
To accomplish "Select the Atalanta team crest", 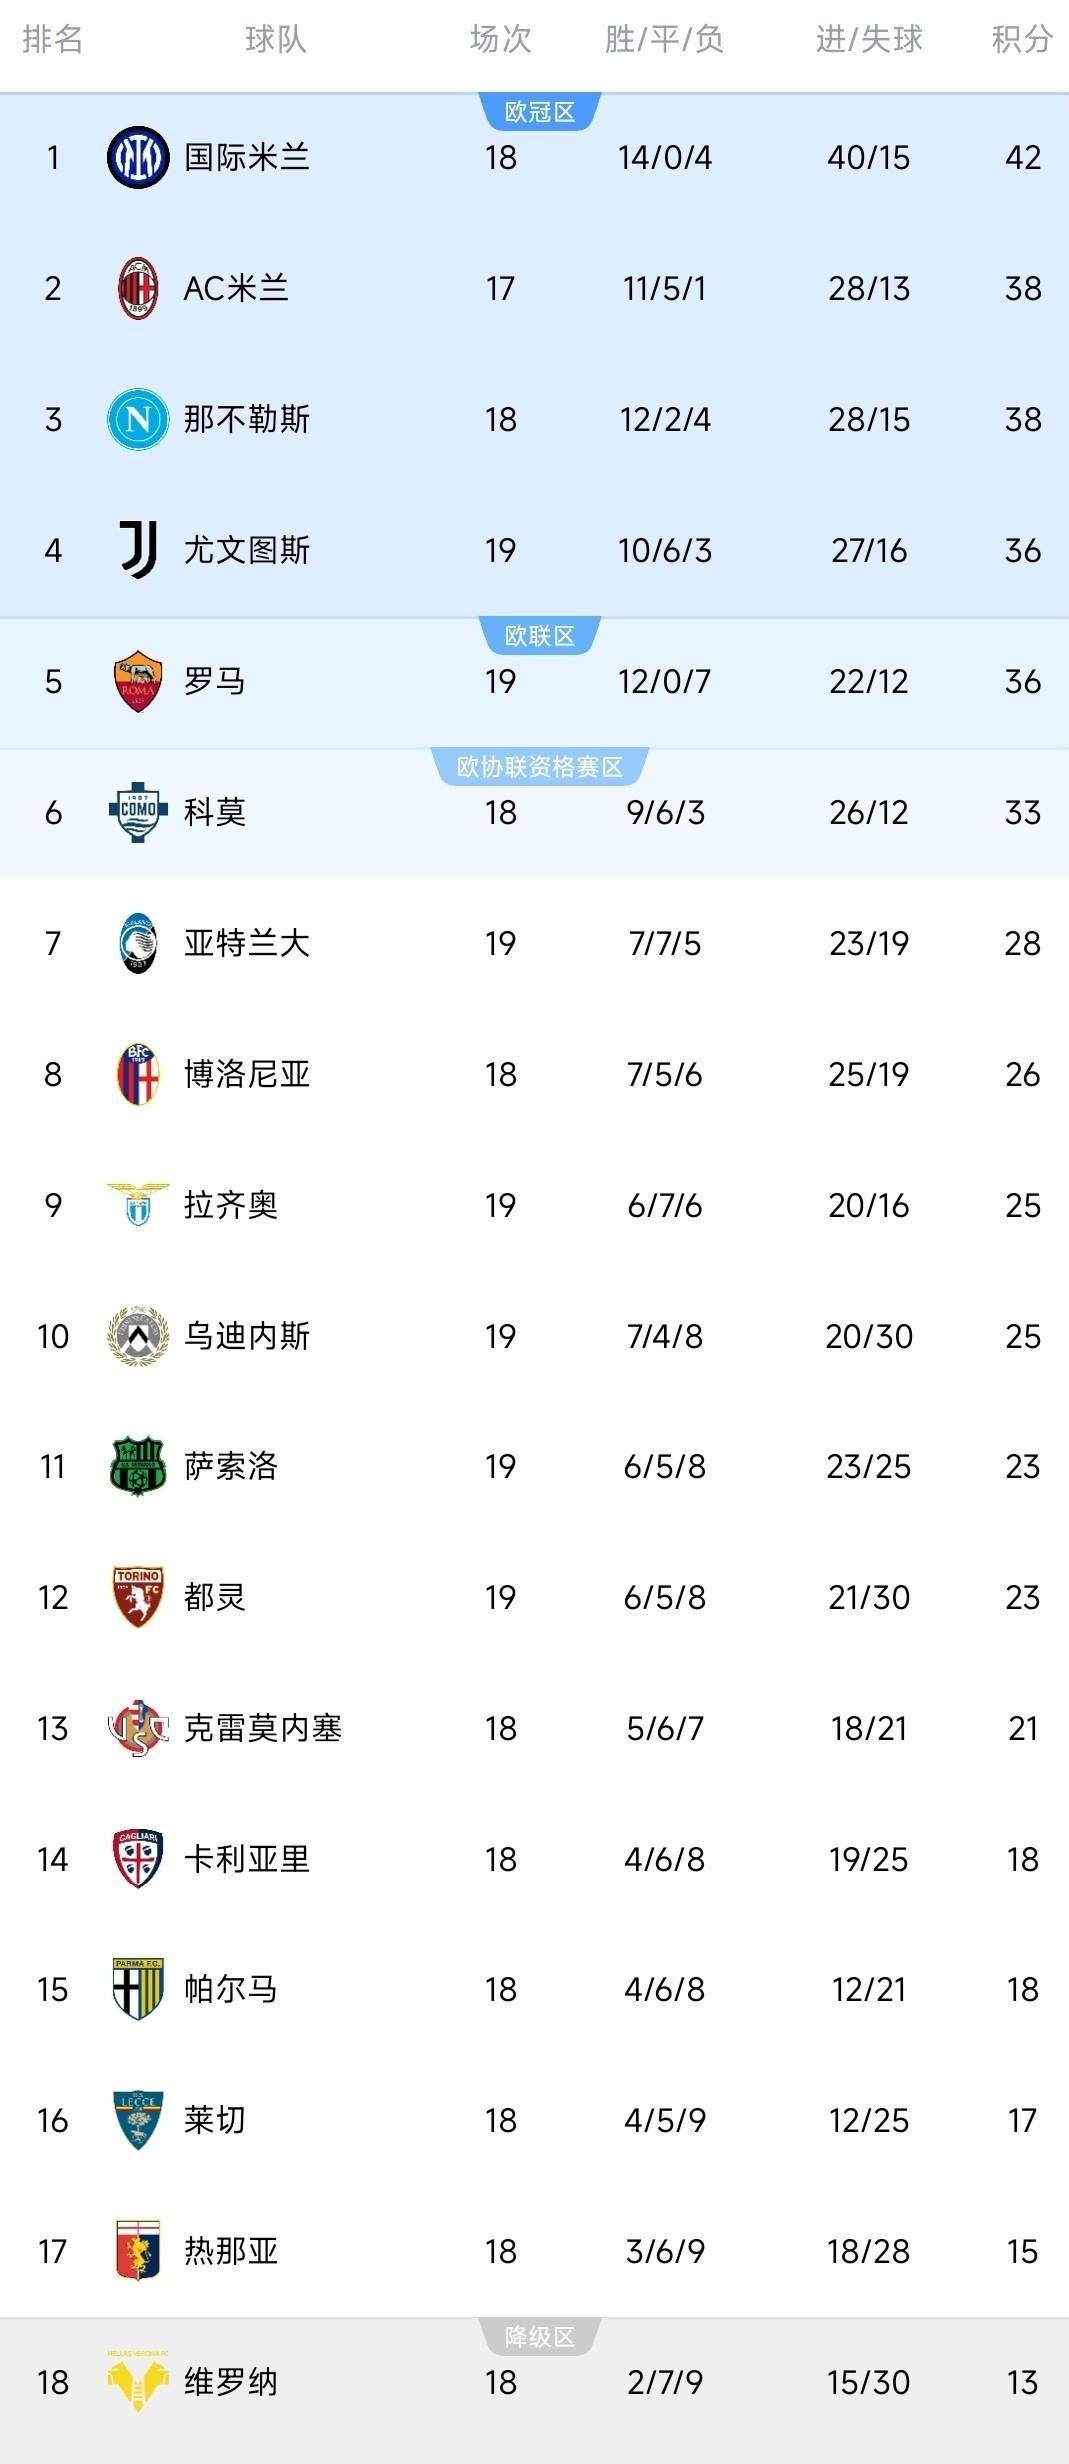I will tap(138, 943).
